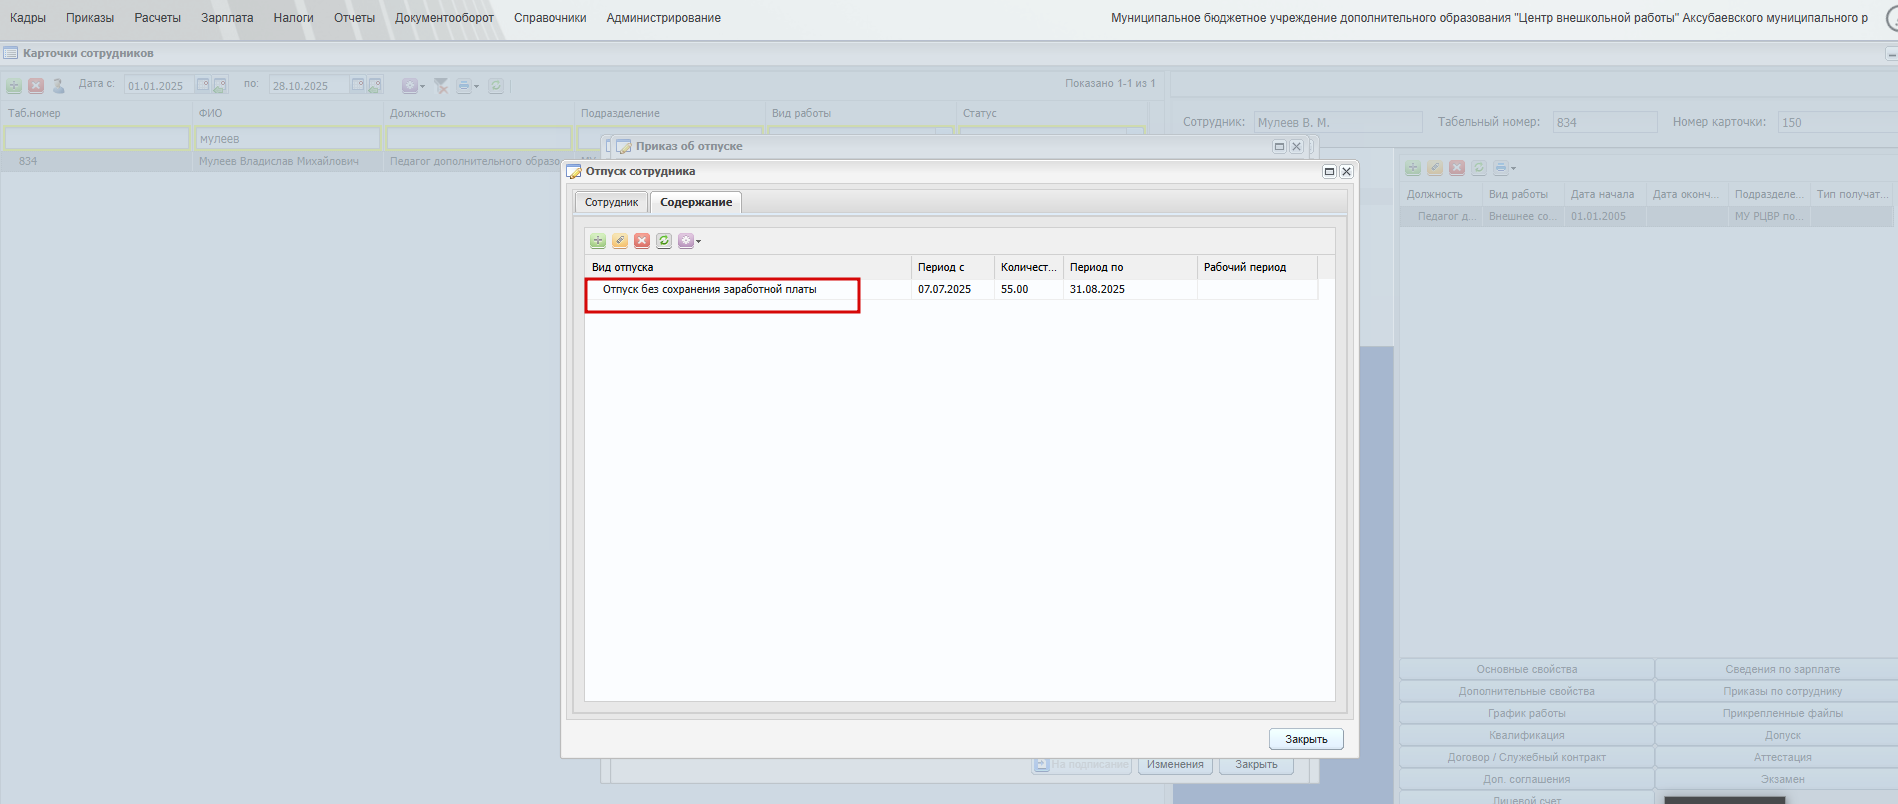Open the gear actions dropdown in Карточки сотрудников

tap(413, 86)
